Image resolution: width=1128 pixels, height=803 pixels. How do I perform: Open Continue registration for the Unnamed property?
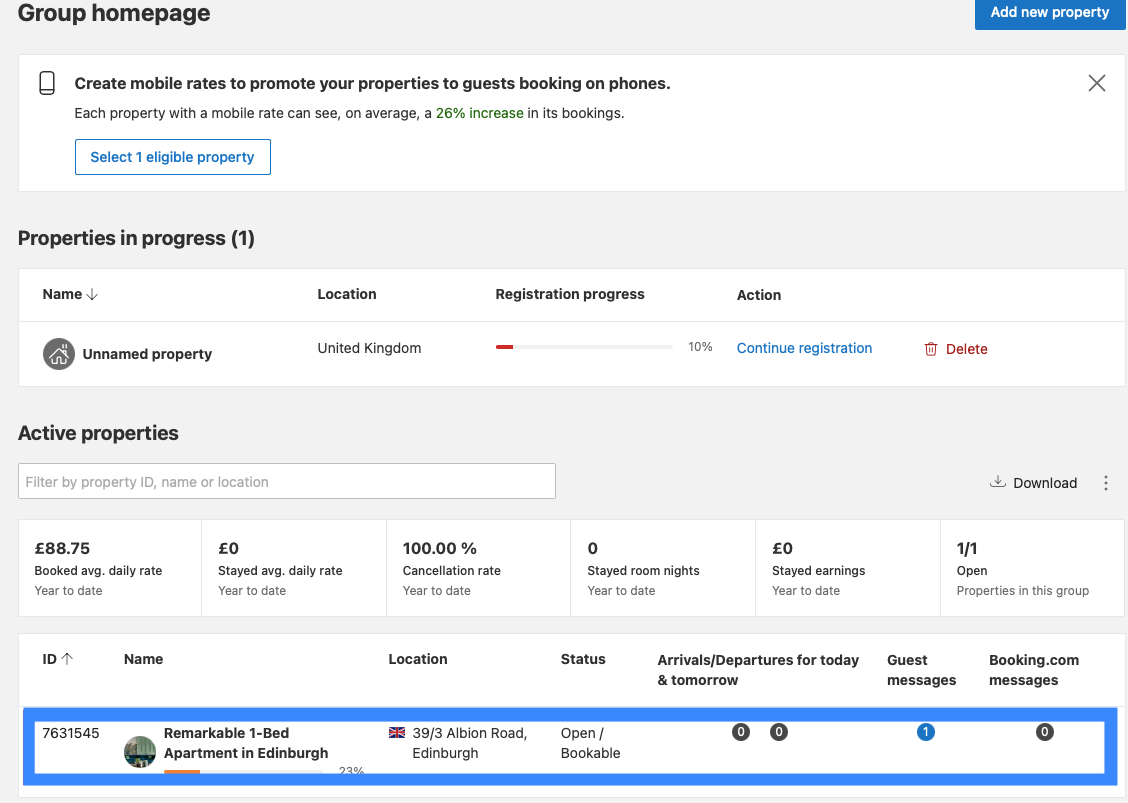pyautogui.click(x=804, y=347)
